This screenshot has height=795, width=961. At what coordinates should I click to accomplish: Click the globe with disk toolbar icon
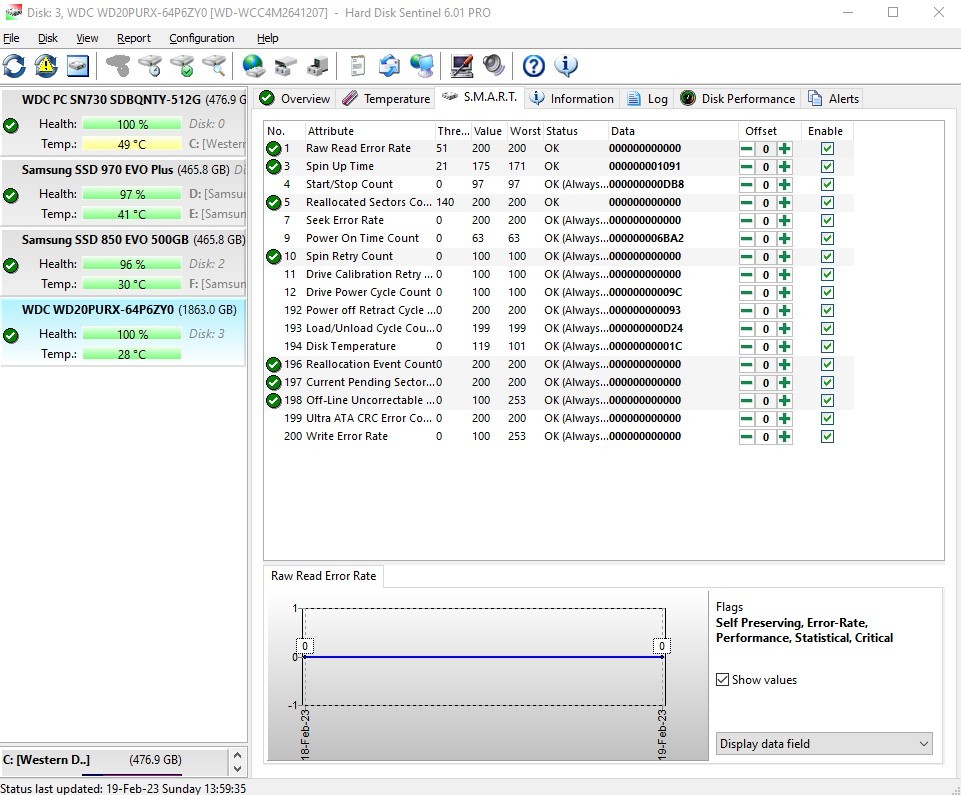pos(254,66)
